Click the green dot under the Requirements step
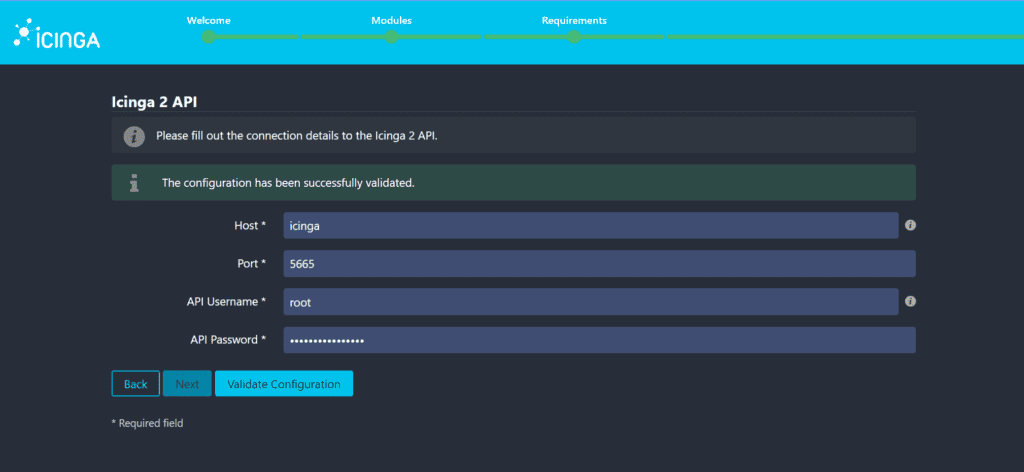Image resolution: width=1024 pixels, height=472 pixels. click(x=574, y=37)
